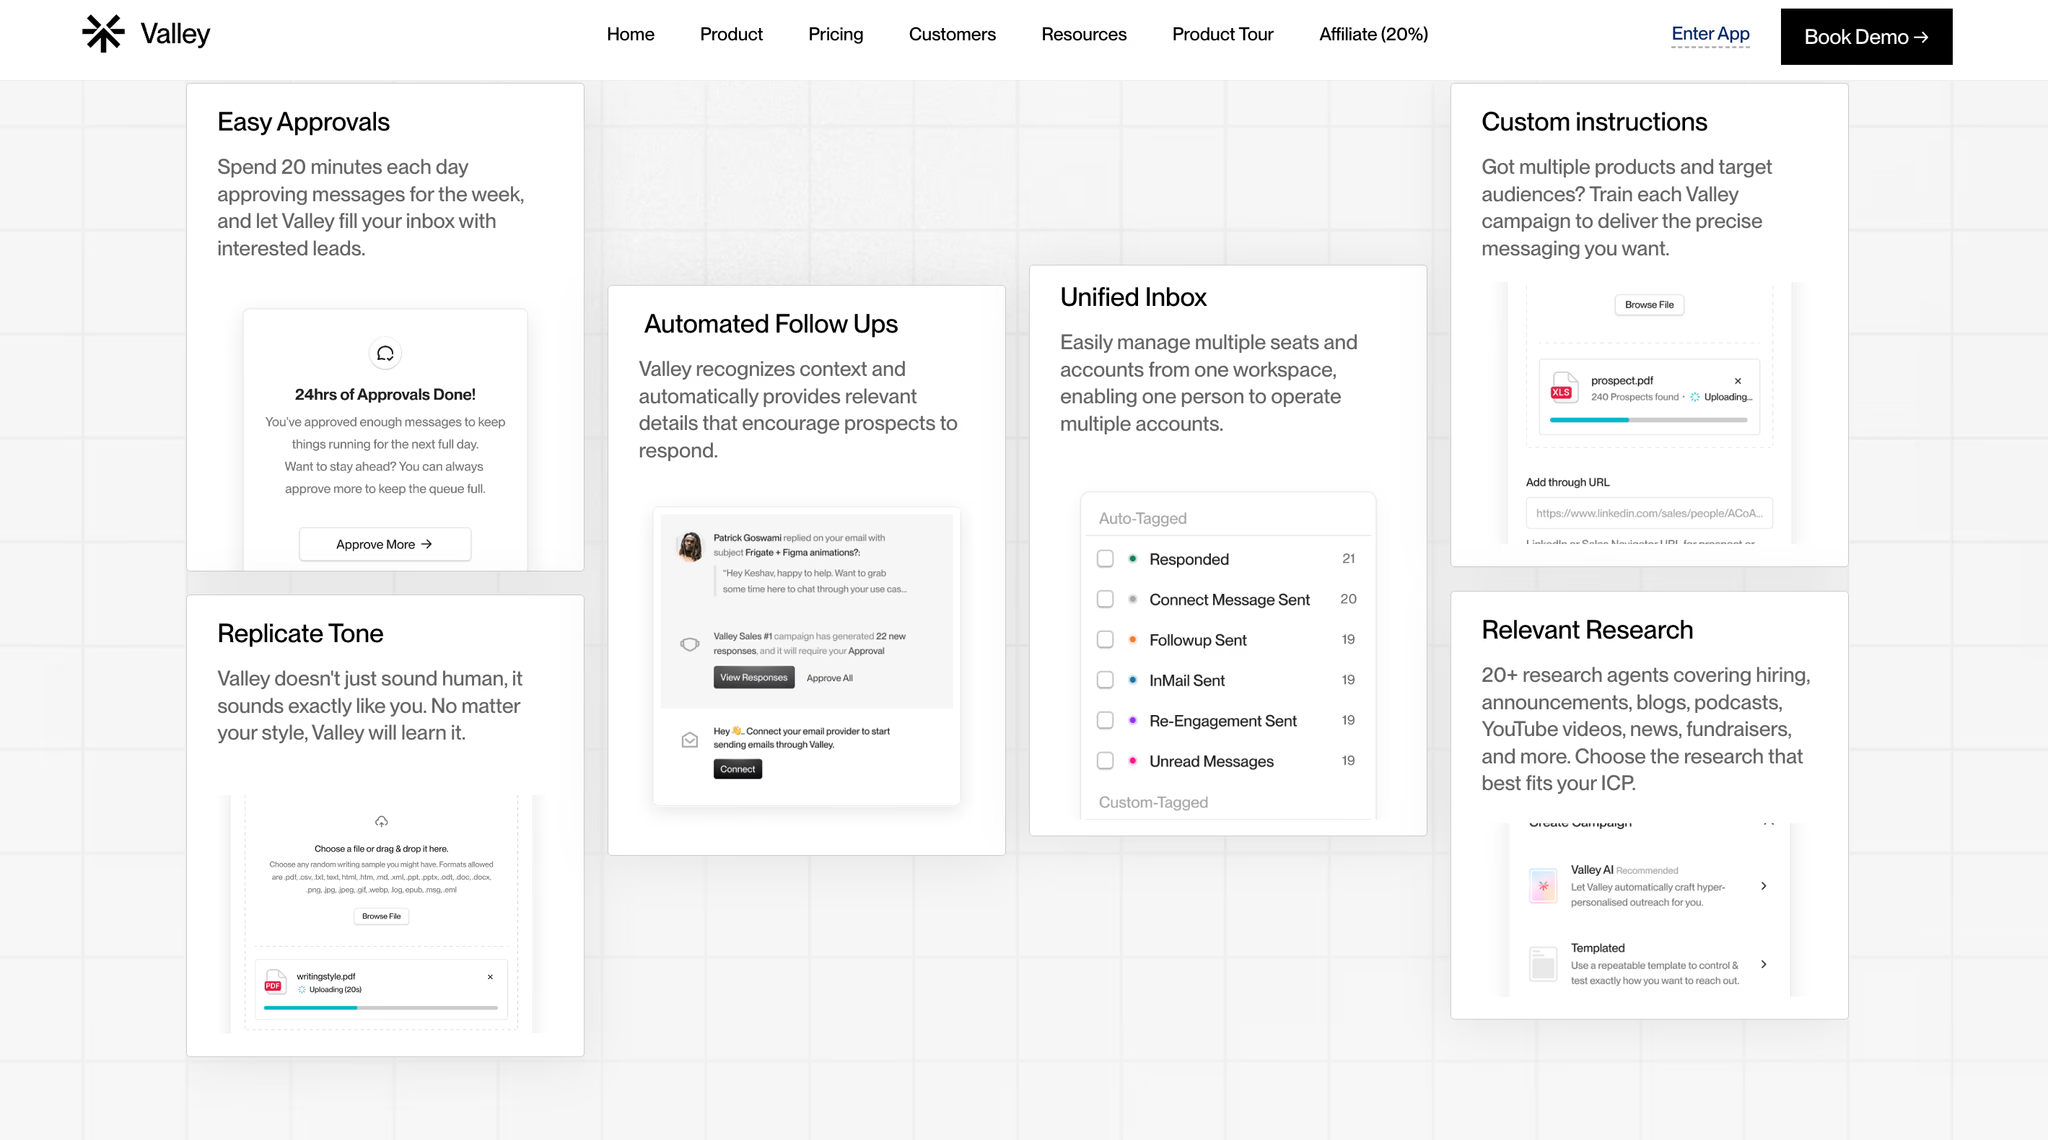Click the pink dot next to Unread Messages
This screenshot has width=2048, height=1140.
click(x=1132, y=761)
